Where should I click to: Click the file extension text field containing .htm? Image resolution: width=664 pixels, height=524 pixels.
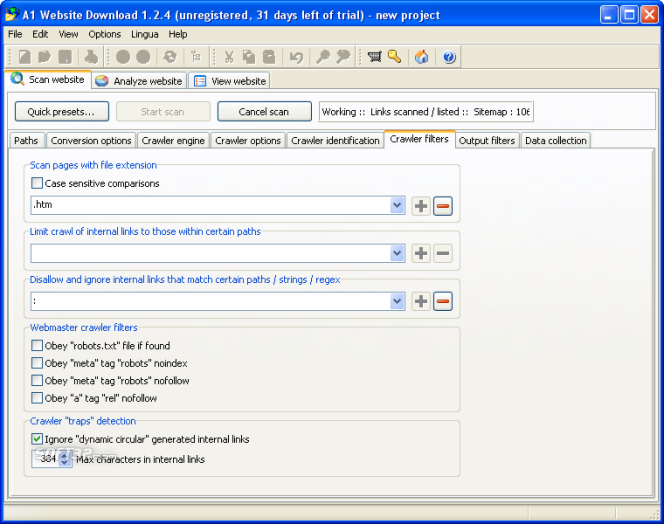tap(210, 205)
